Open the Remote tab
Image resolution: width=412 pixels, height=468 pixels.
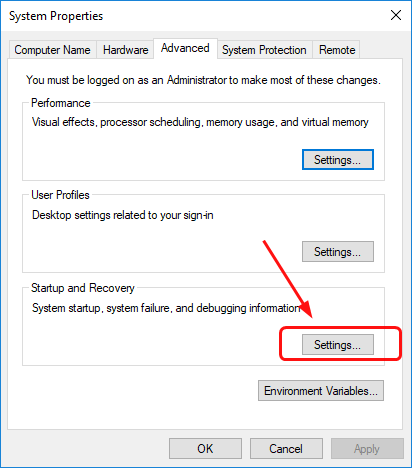[x=337, y=50]
